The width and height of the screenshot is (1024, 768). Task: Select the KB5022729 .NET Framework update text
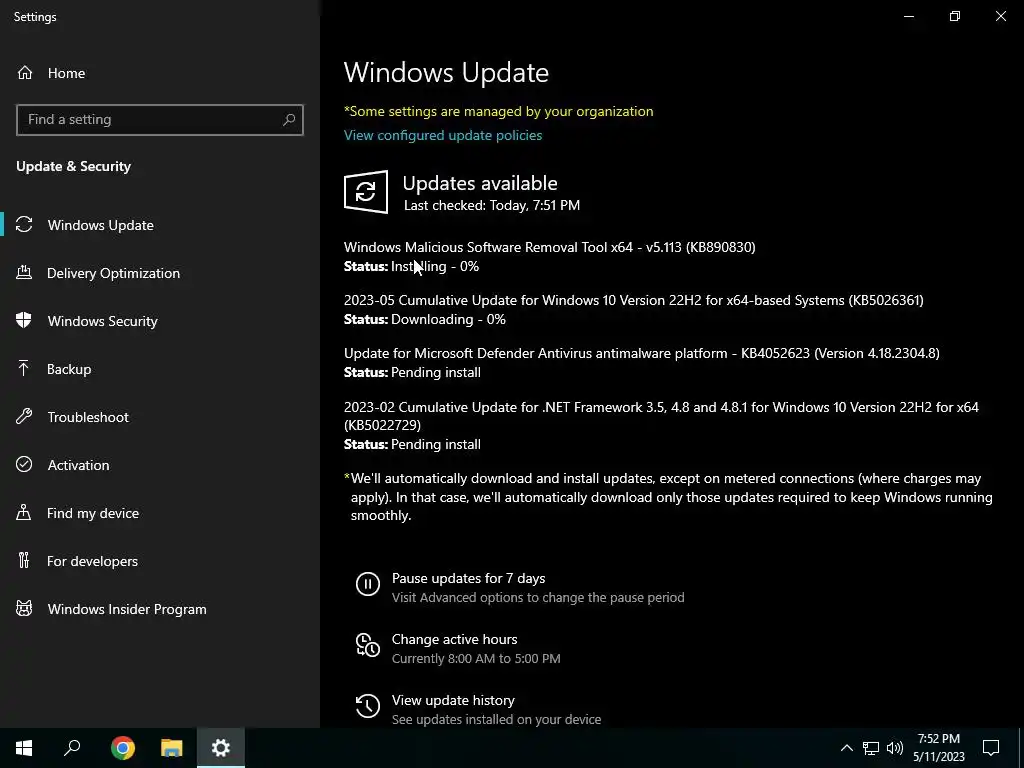[662, 416]
